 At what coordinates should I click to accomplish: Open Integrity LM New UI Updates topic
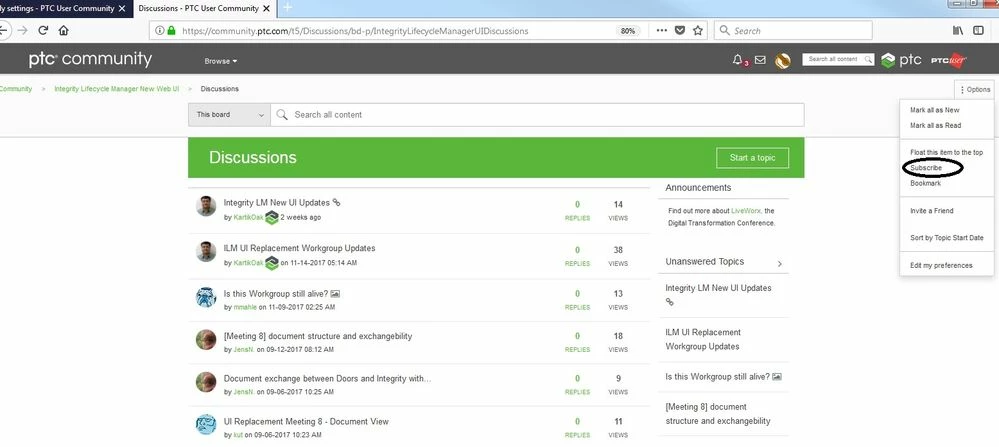(277, 202)
